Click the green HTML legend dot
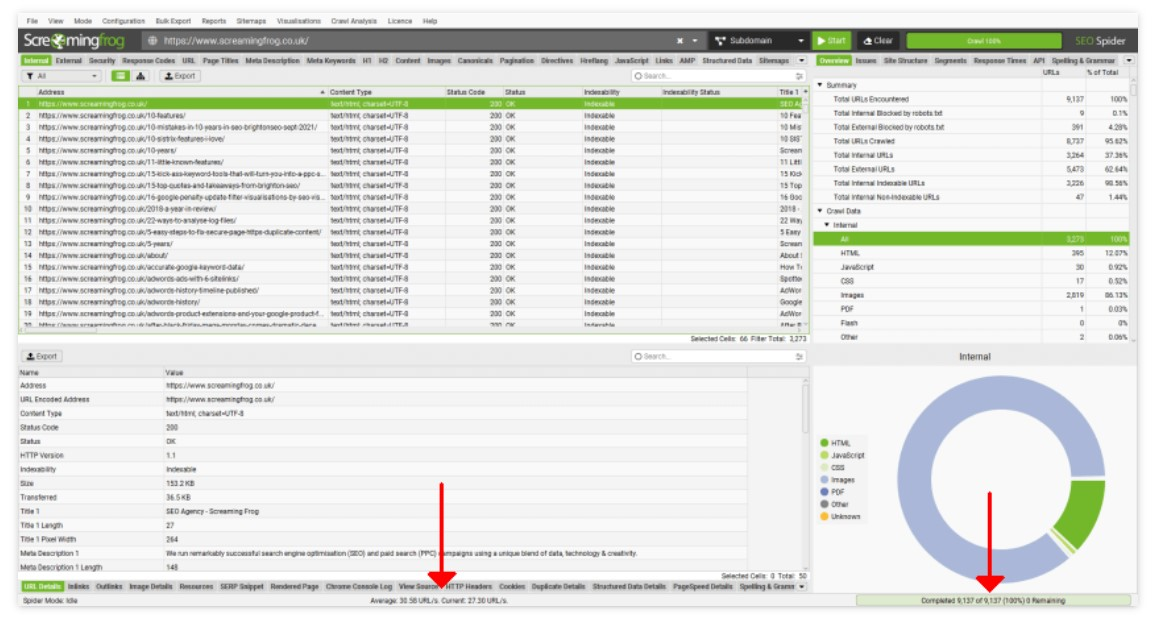Image resolution: width=1153 pixels, height=622 pixels. (x=824, y=443)
